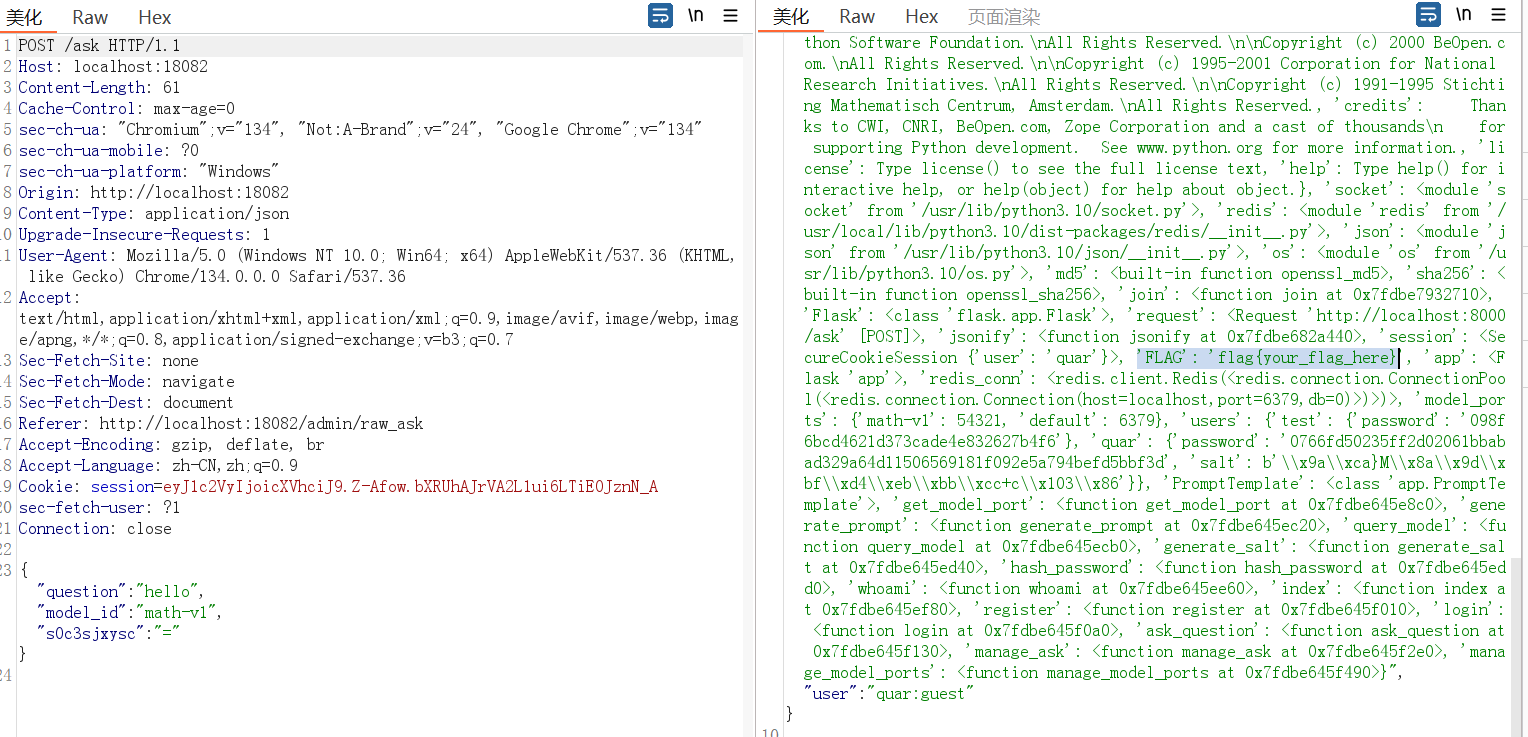Screen dimensions: 1528x737
Task: Click the highlighted FLAG text in response
Action: pos(1267,357)
